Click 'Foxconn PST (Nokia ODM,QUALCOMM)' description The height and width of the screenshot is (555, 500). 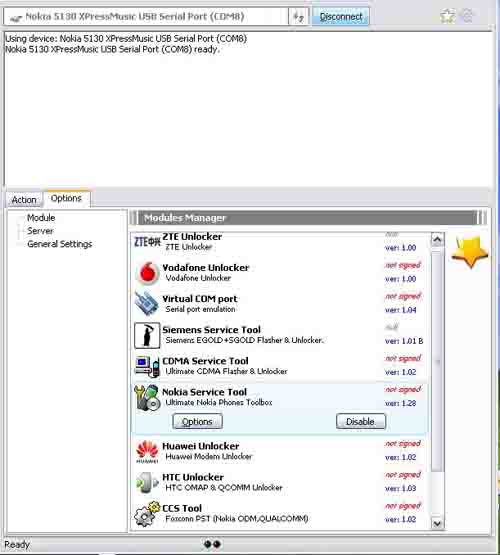pos(237,519)
